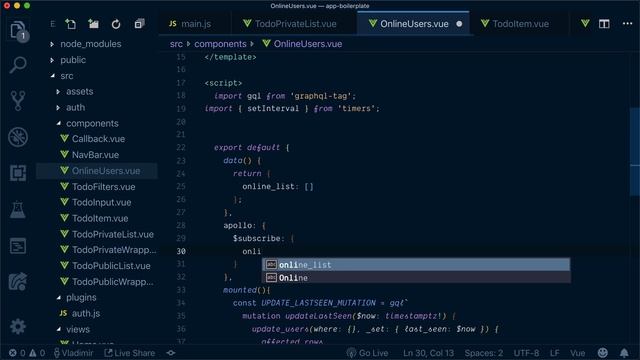The width and height of the screenshot is (640, 360).
Task: Split the editor to the right
Action: pyautogui.click(x=604, y=24)
